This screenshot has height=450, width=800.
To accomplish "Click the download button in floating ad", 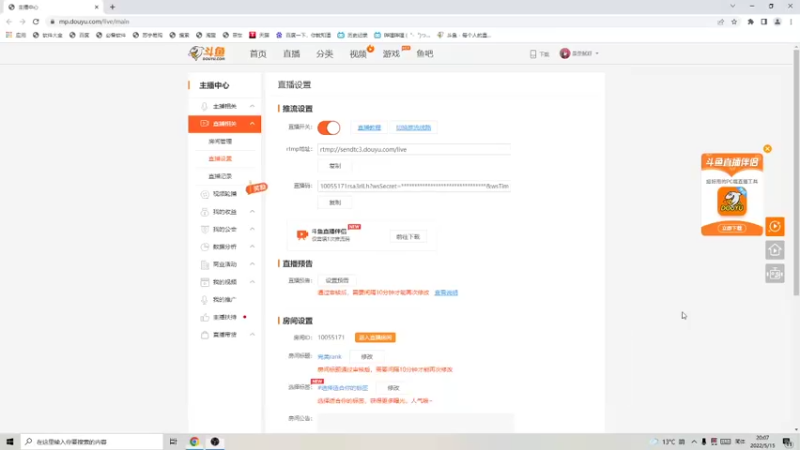I will coord(732,228).
